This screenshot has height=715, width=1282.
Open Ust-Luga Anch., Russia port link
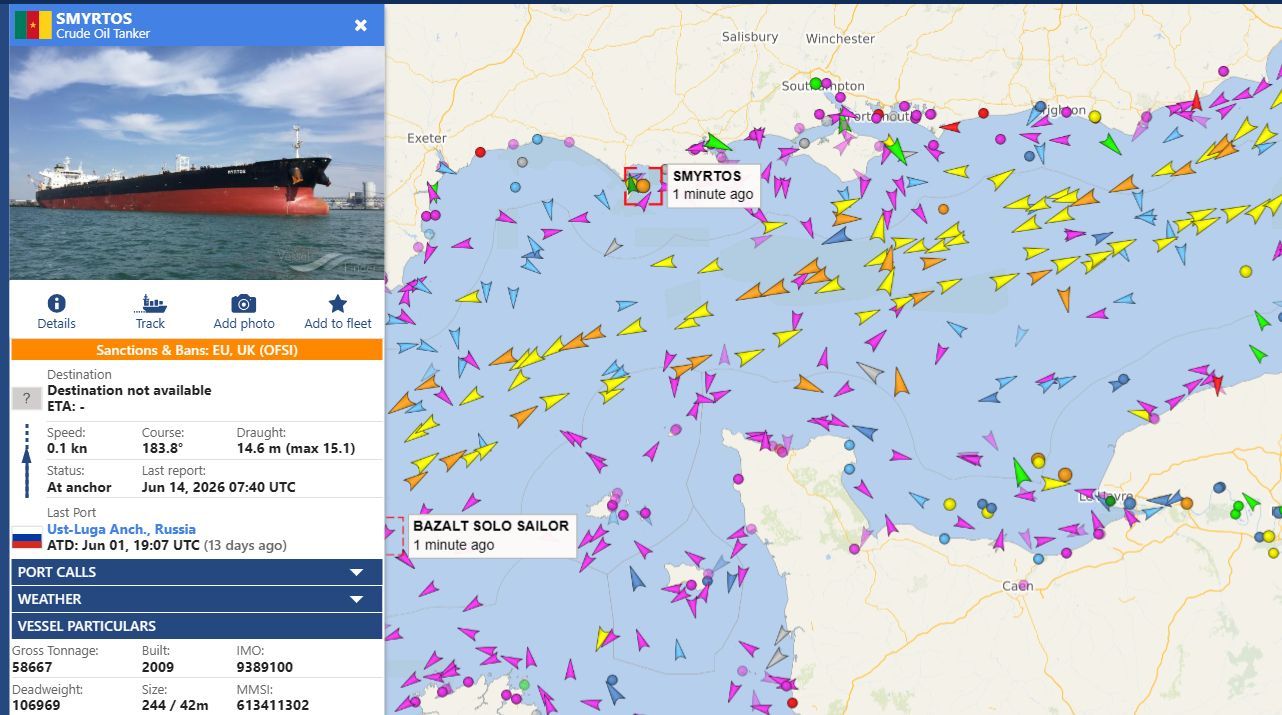121,529
